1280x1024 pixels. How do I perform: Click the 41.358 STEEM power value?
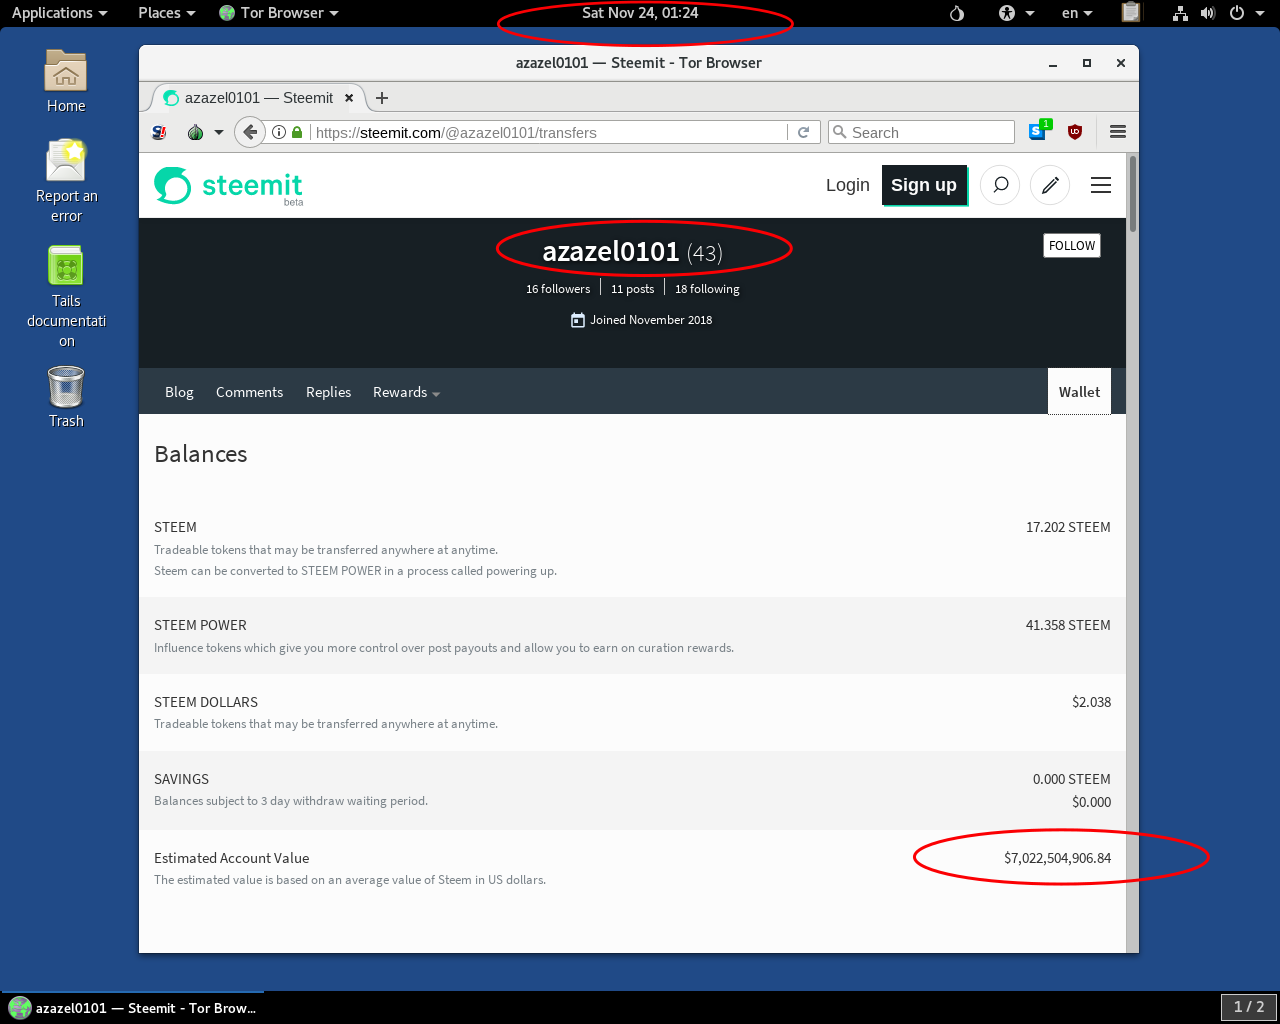(1068, 625)
